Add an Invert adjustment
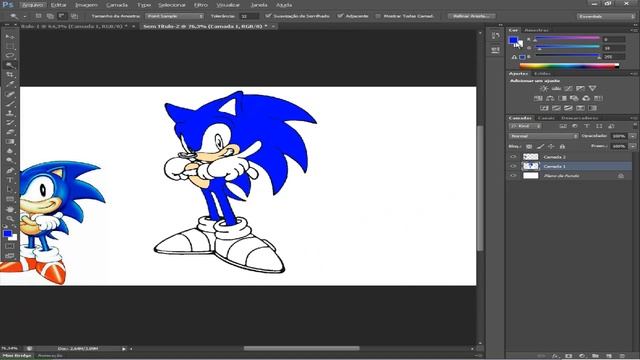 [x=544, y=108]
